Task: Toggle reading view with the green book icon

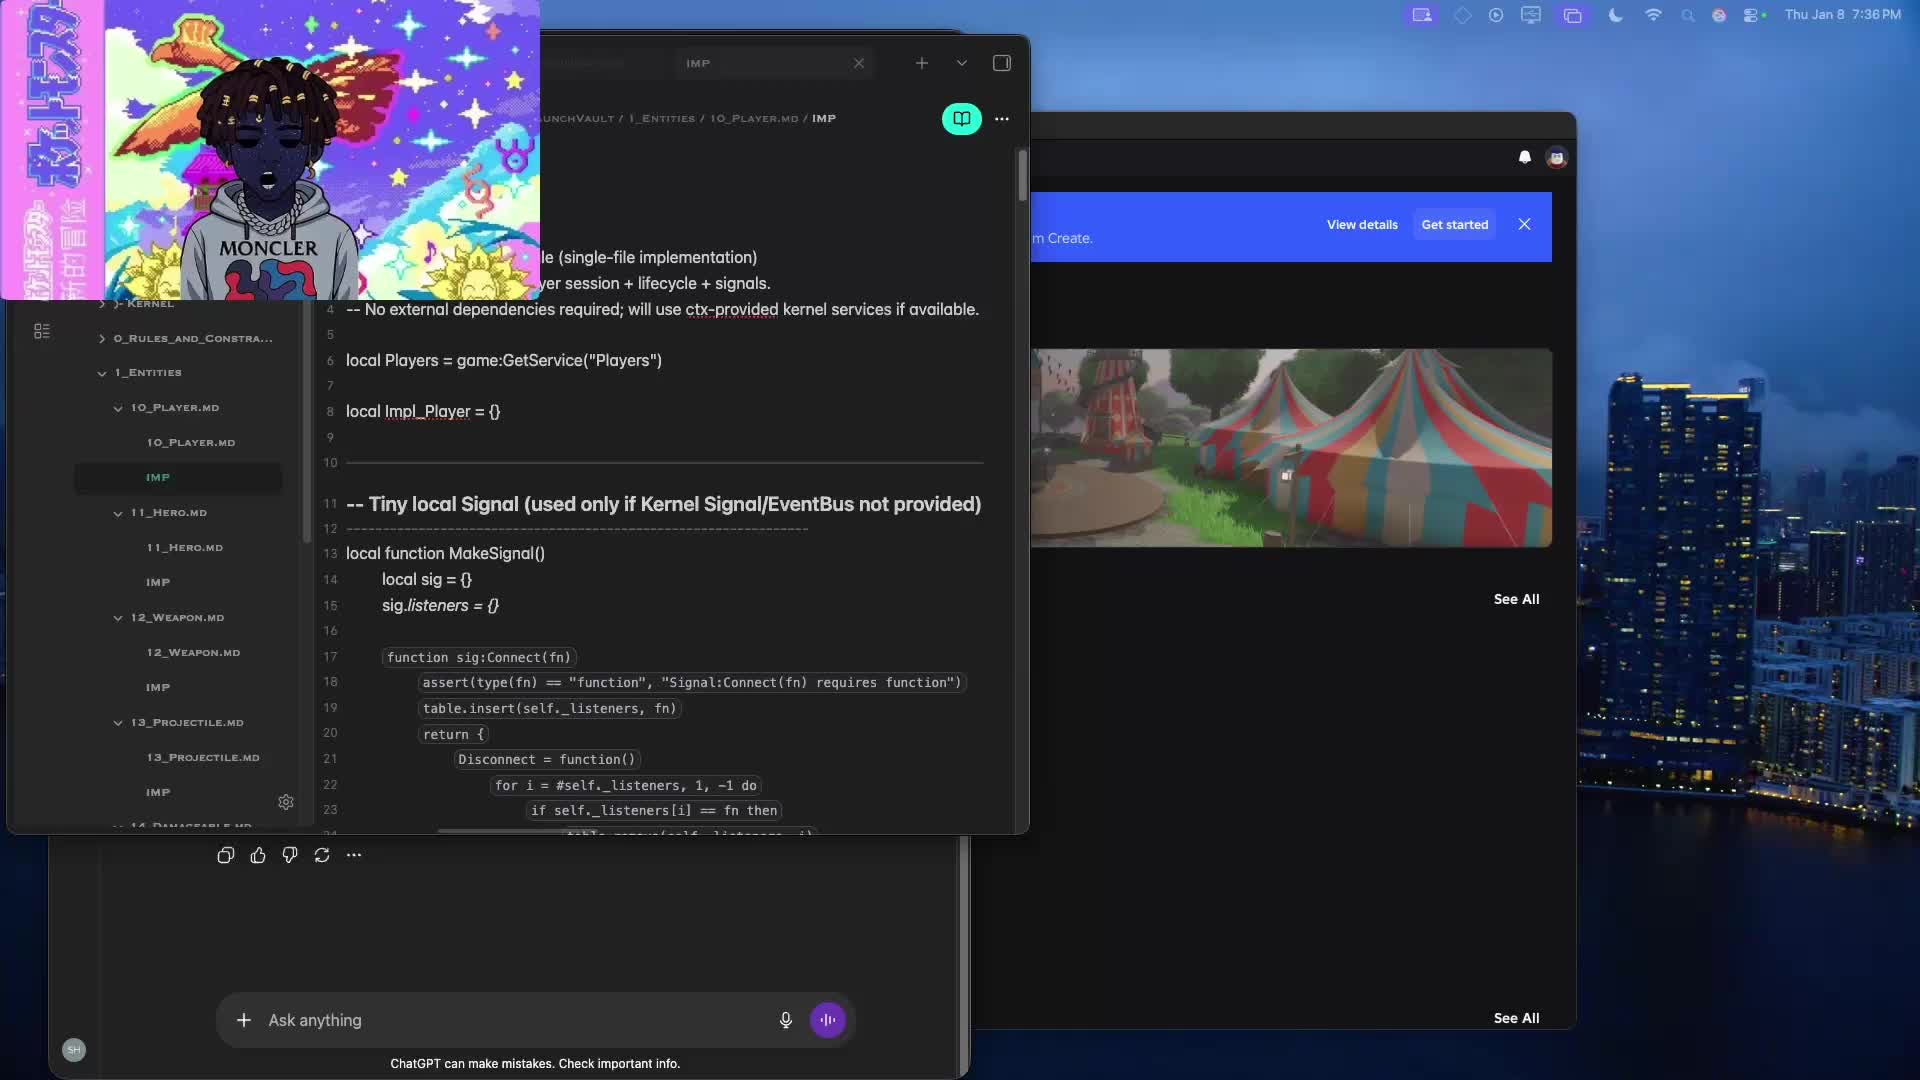Action: tap(961, 118)
